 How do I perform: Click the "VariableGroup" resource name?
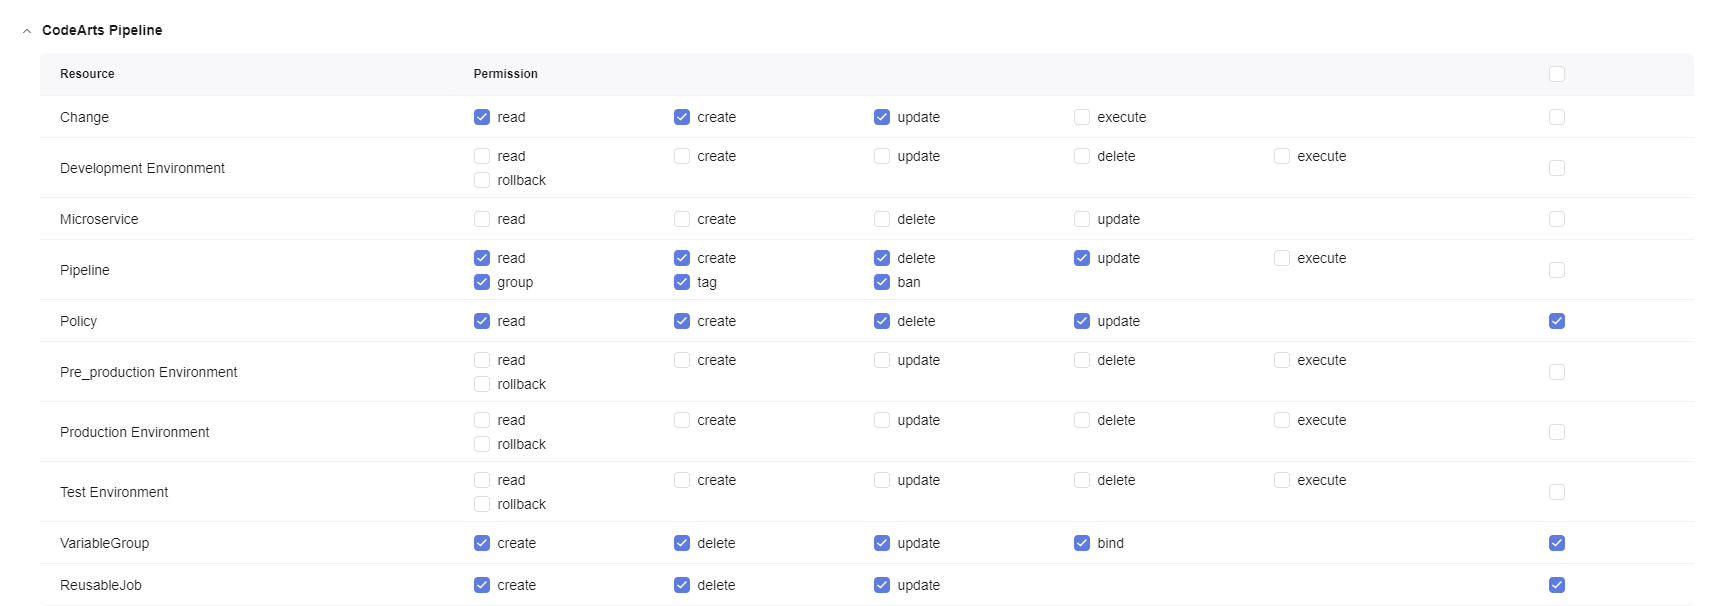click(x=104, y=543)
